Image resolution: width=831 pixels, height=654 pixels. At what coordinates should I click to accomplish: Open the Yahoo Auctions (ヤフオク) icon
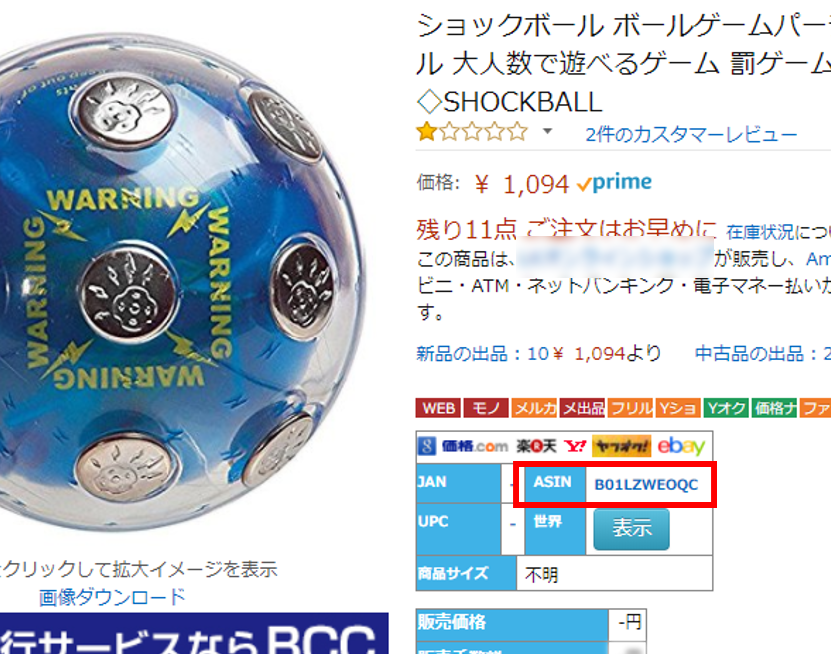click(622, 446)
